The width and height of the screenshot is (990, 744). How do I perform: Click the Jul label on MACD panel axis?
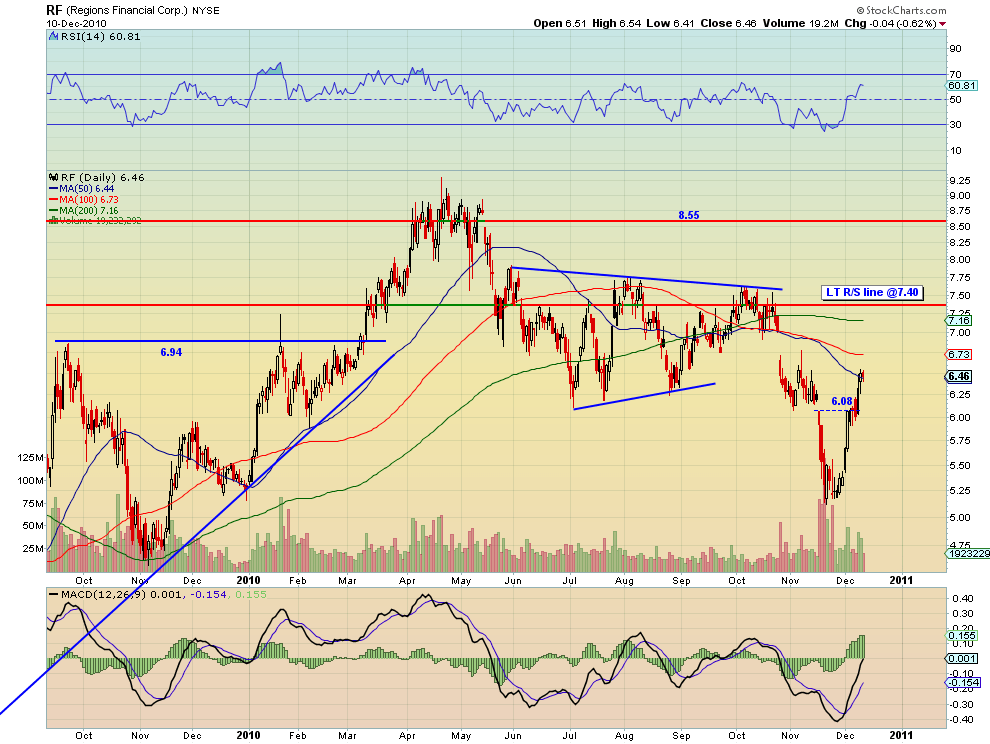(570, 735)
